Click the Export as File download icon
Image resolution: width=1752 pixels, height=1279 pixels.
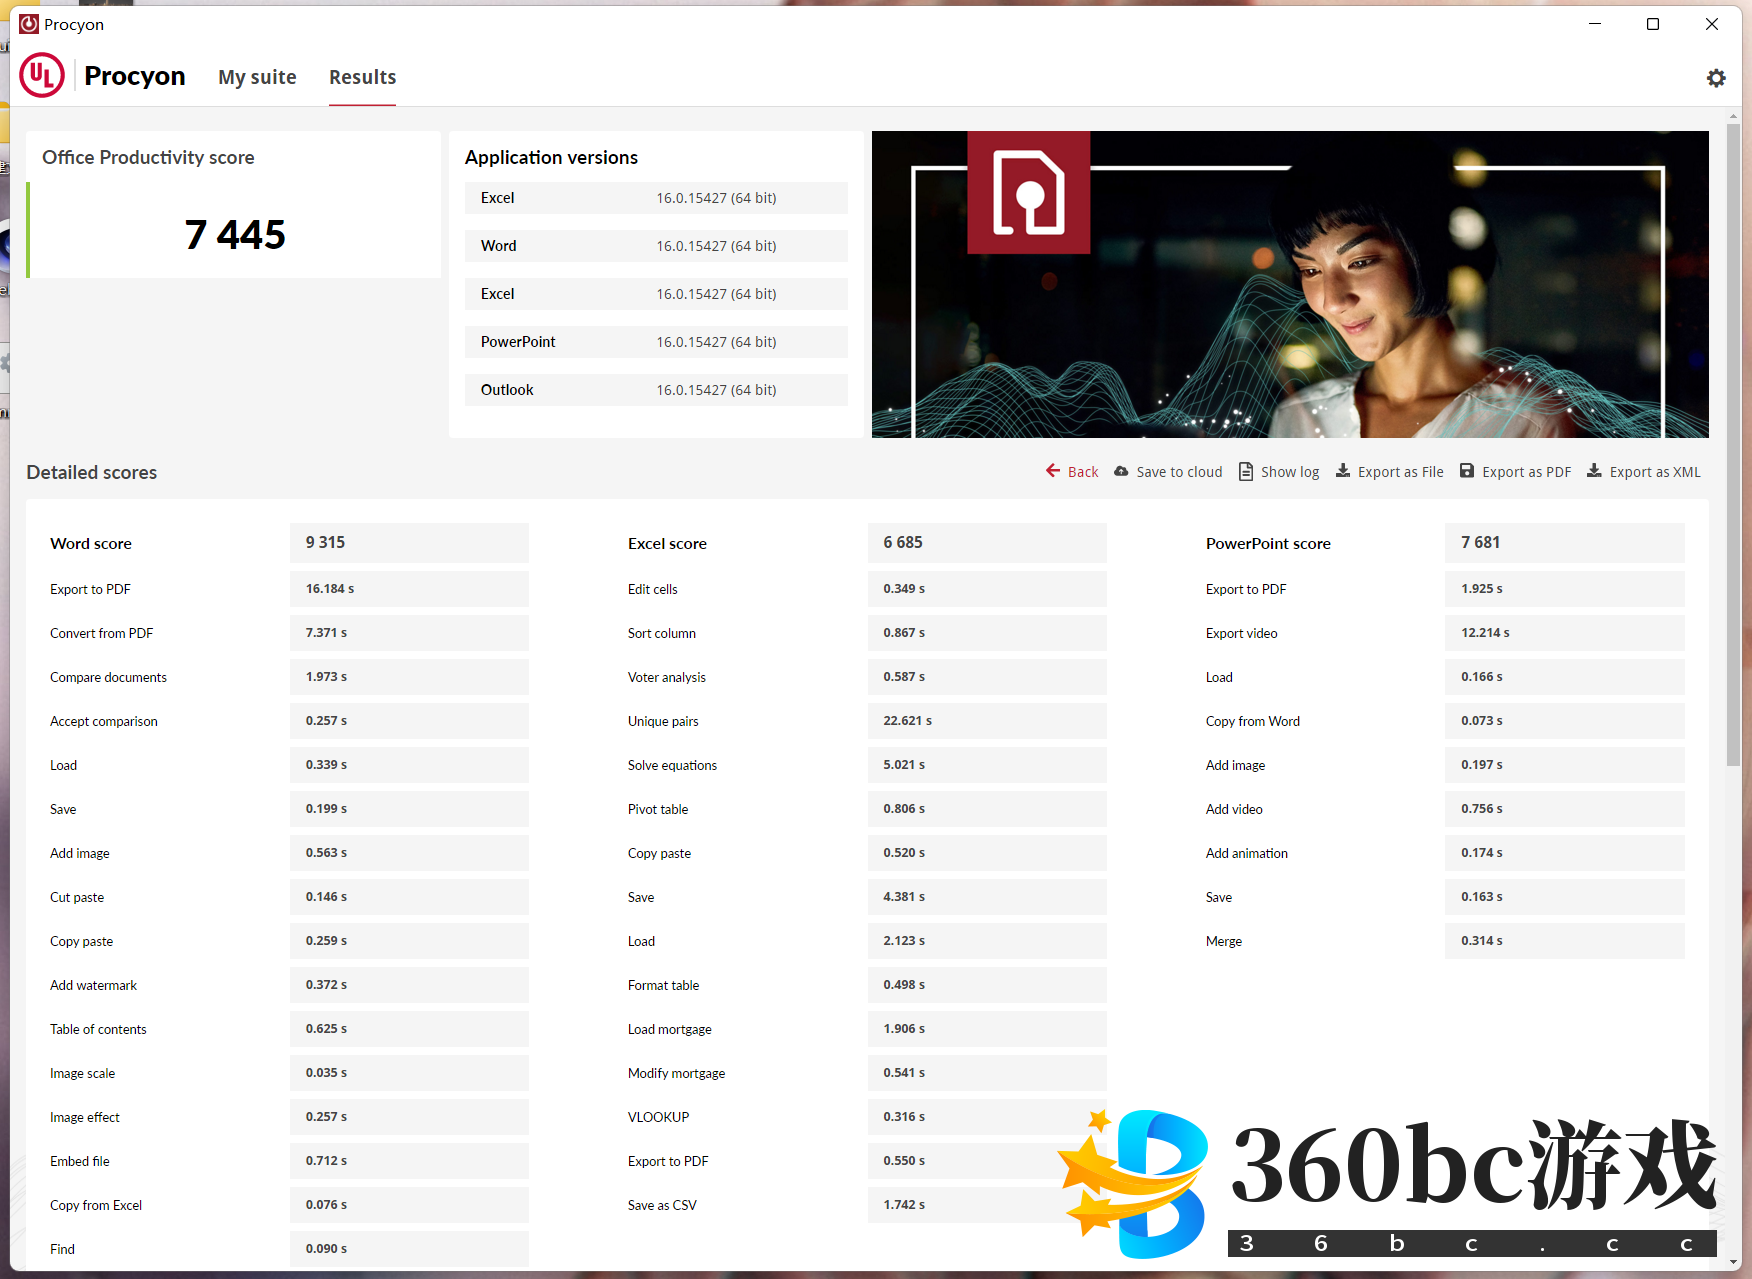1343,471
